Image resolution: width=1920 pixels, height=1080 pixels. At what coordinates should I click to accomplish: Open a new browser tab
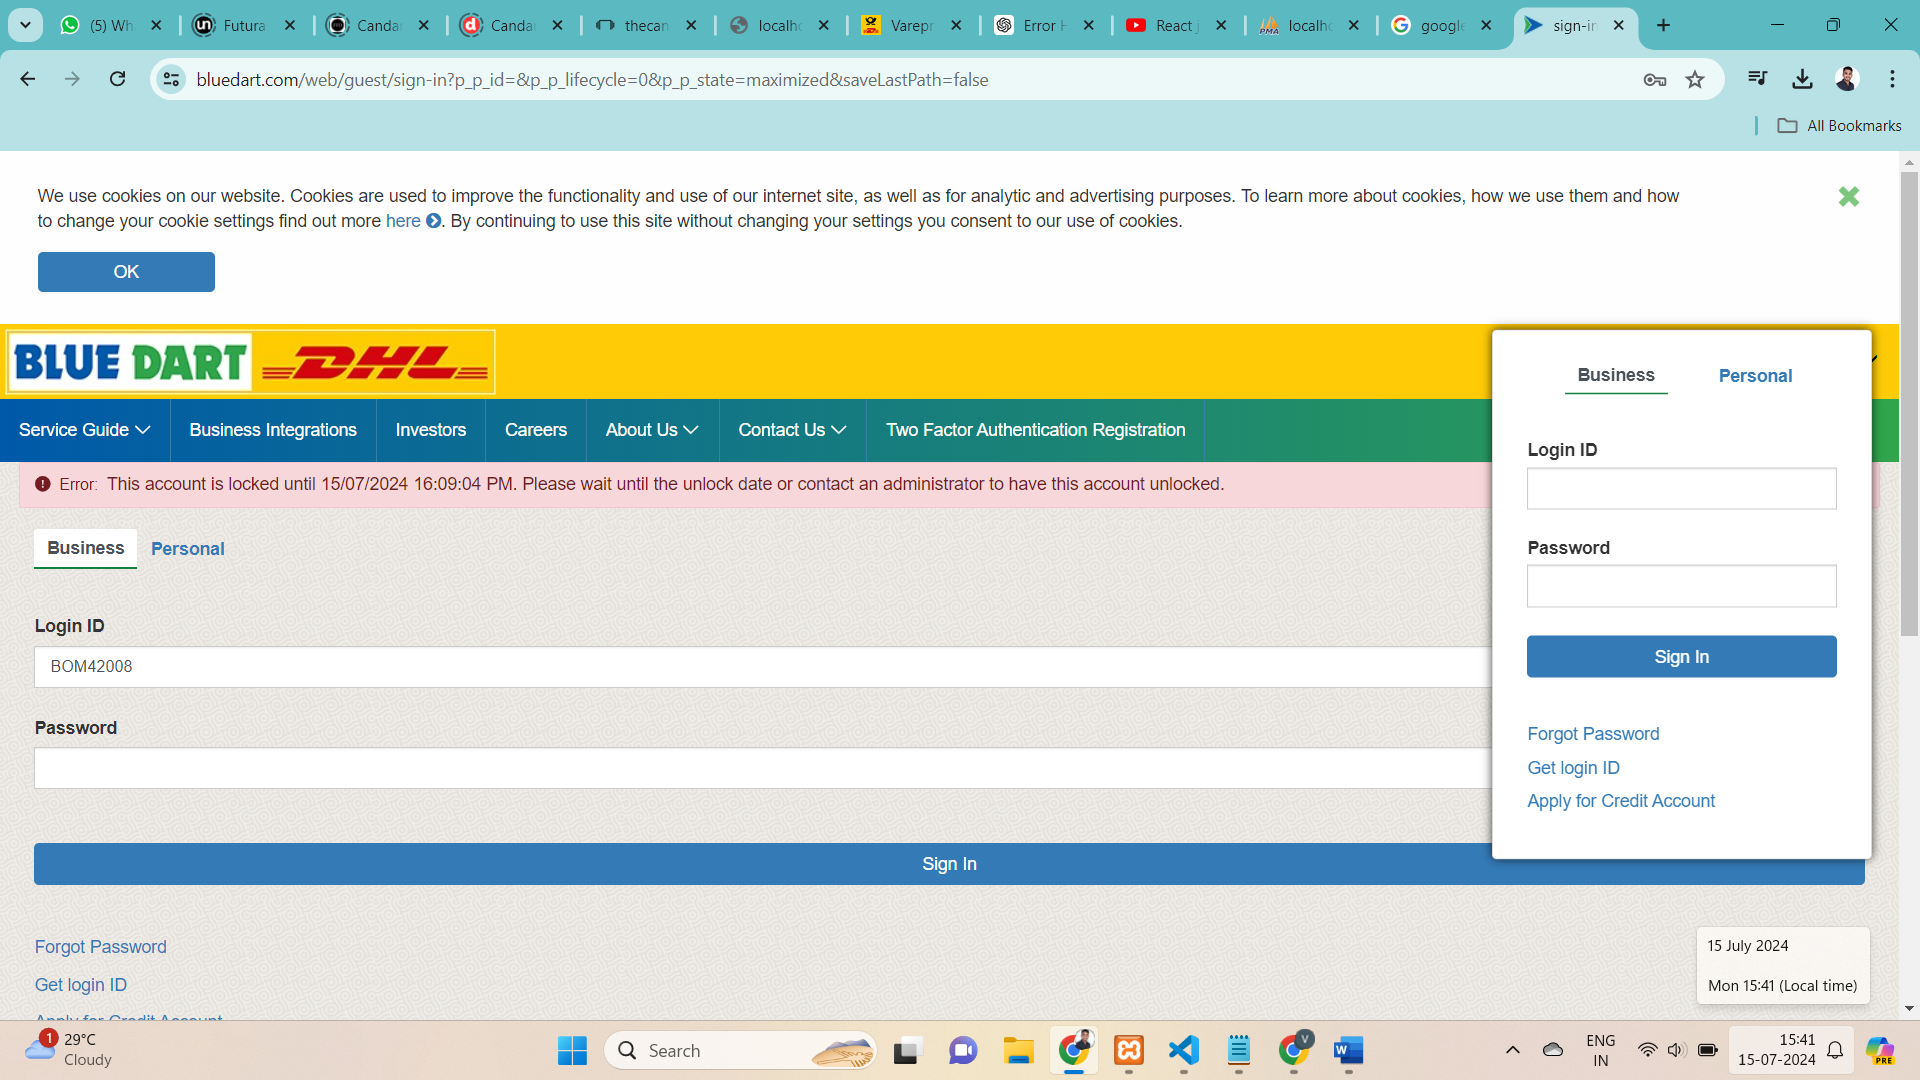(1664, 26)
